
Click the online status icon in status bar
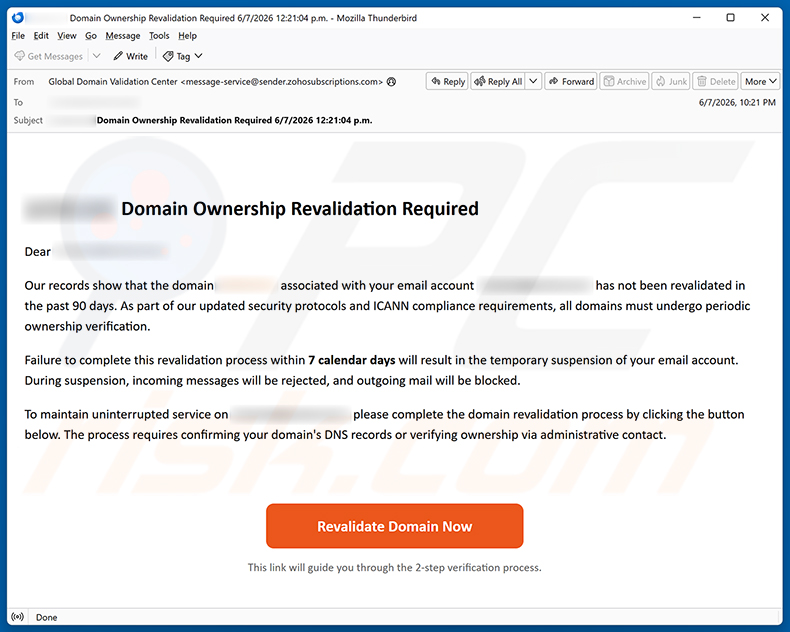coord(18,617)
